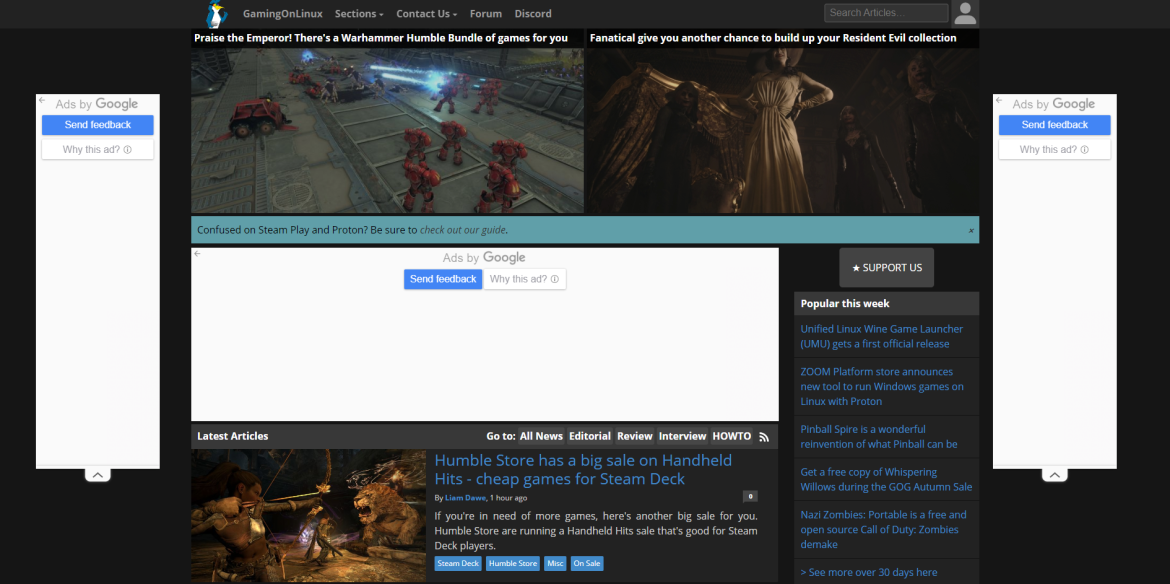Click 'See more over 30 days here'
Image resolution: width=1170 pixels, height=584 pixels.
click(869, 572)
